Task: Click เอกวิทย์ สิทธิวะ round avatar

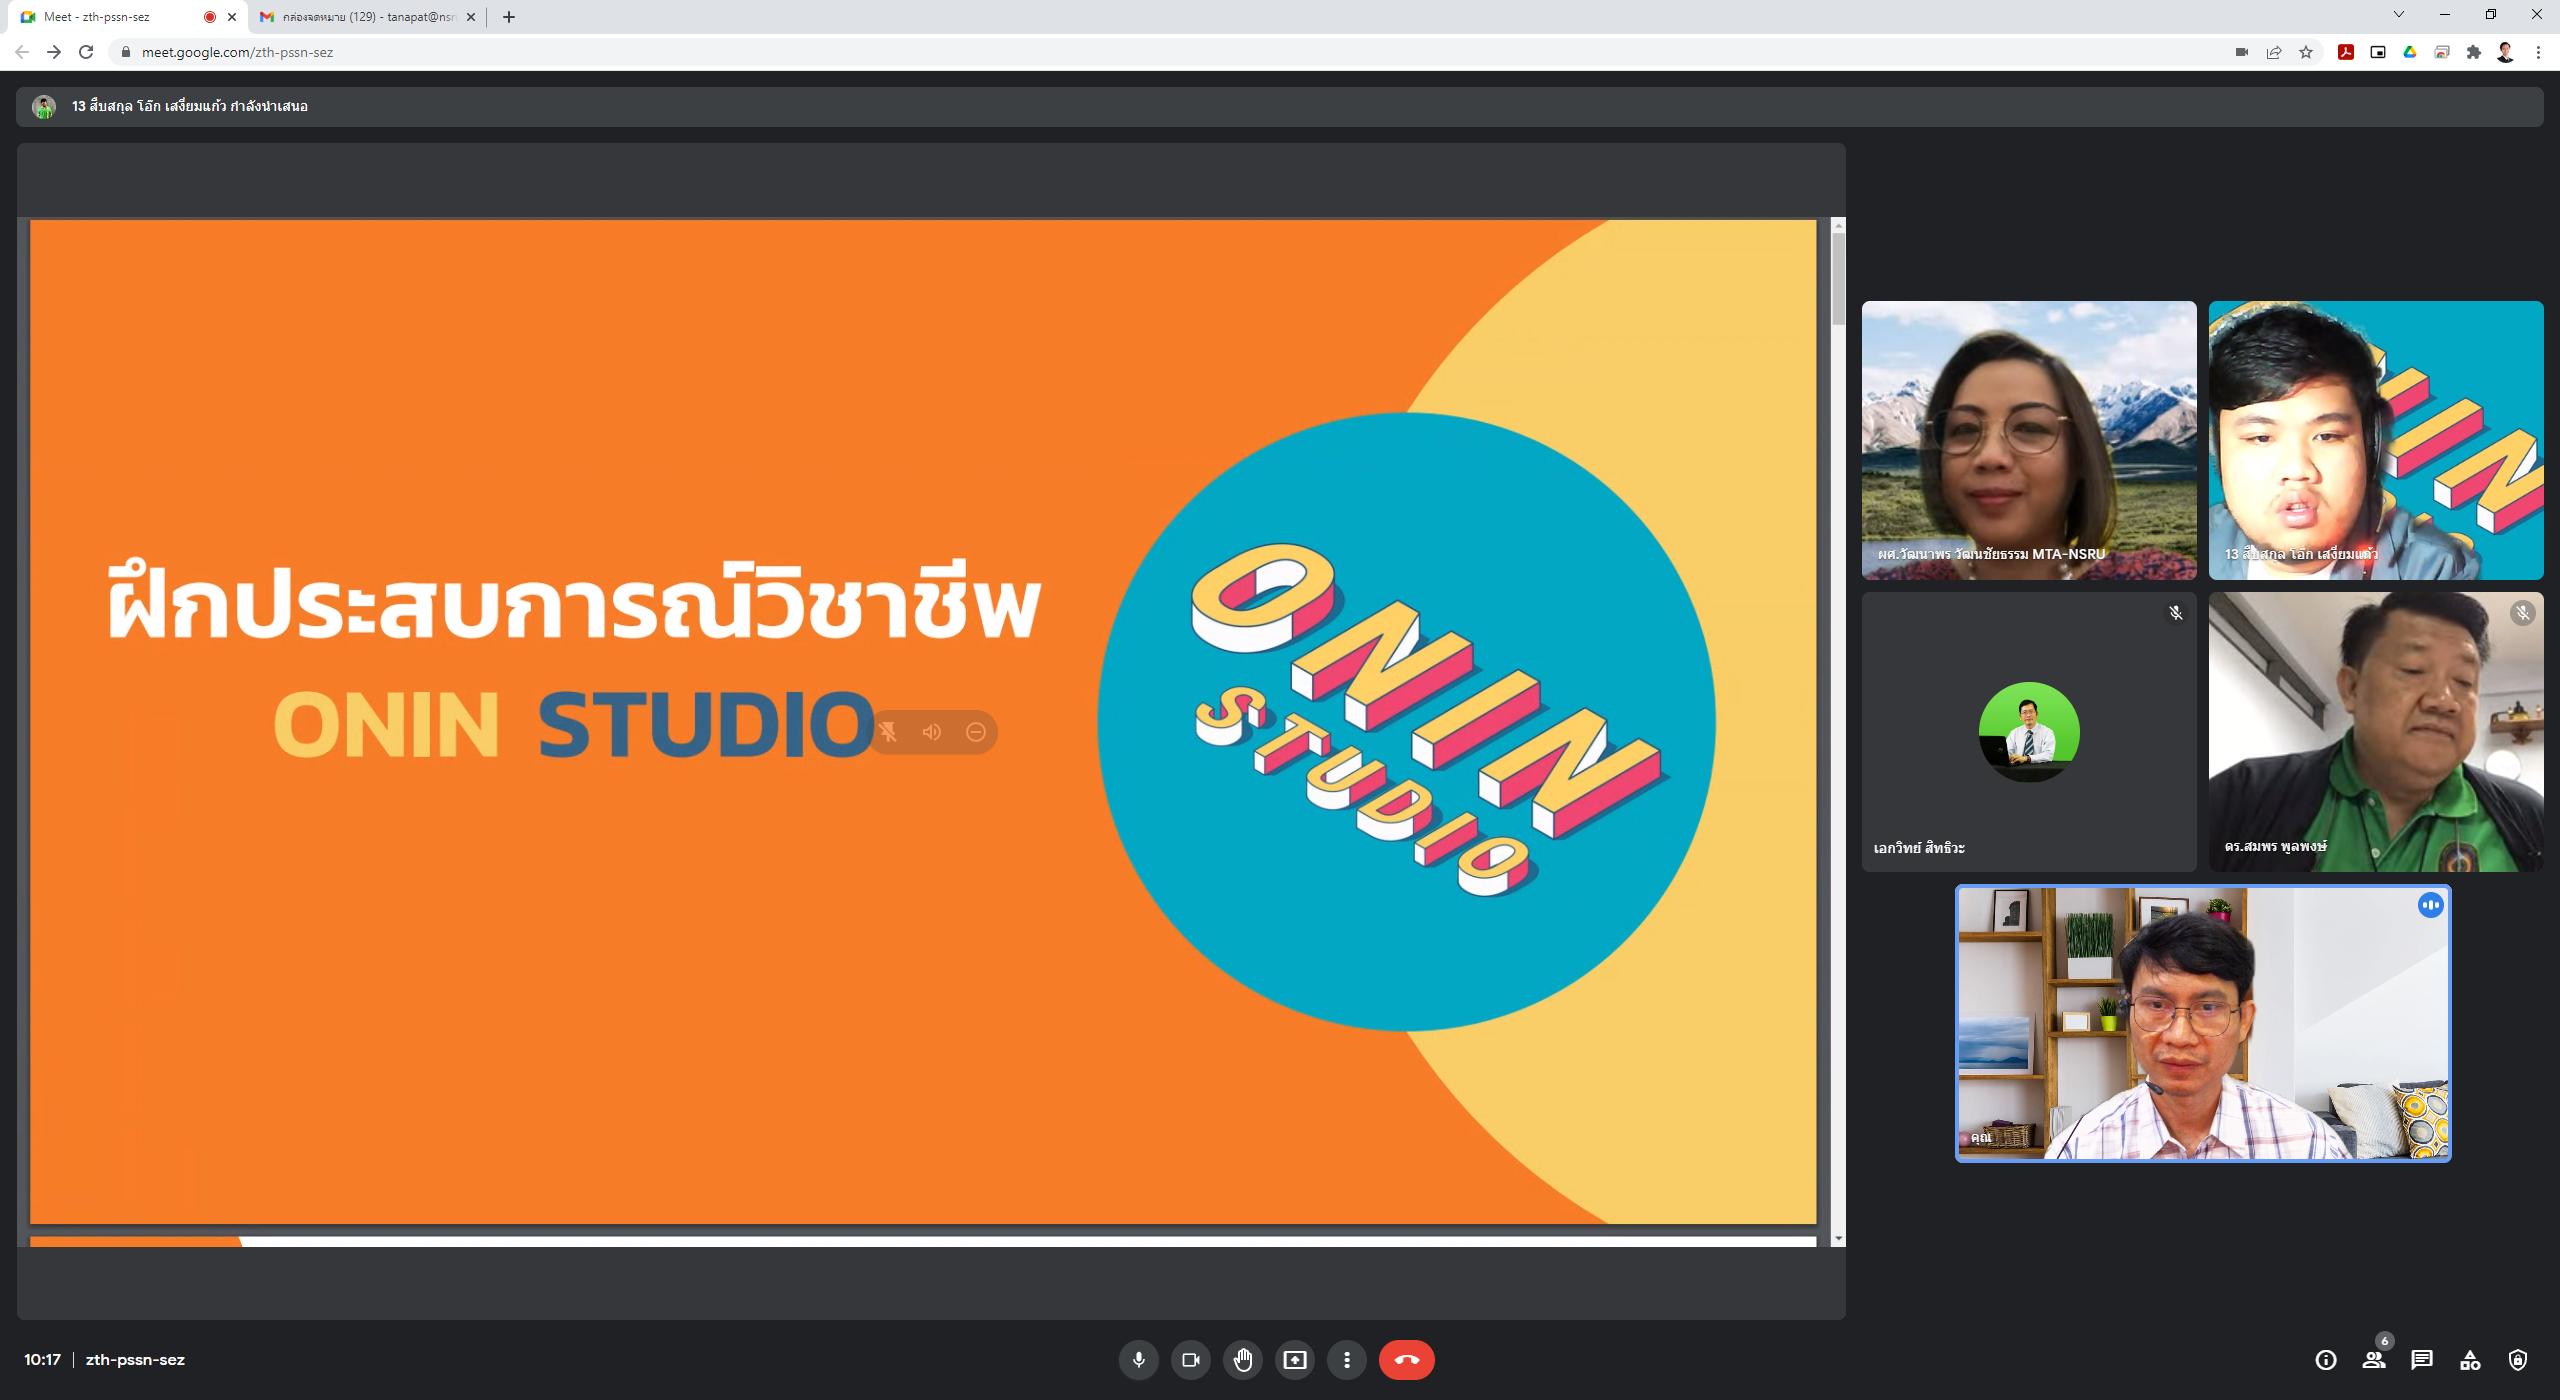Action: (2029, 732)
